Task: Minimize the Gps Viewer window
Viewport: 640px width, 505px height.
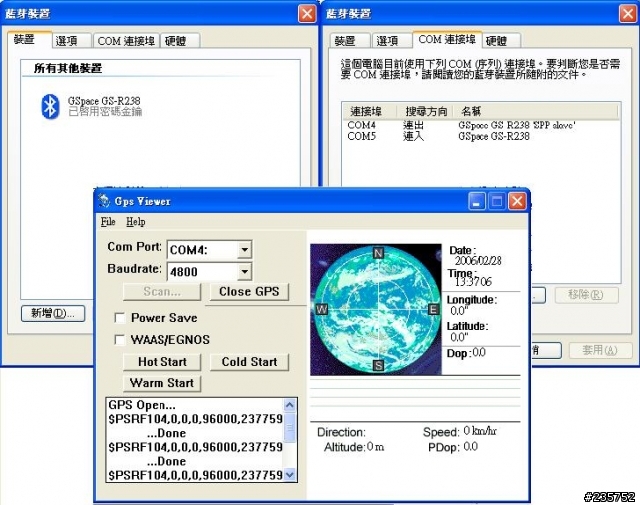Action: 476,201
